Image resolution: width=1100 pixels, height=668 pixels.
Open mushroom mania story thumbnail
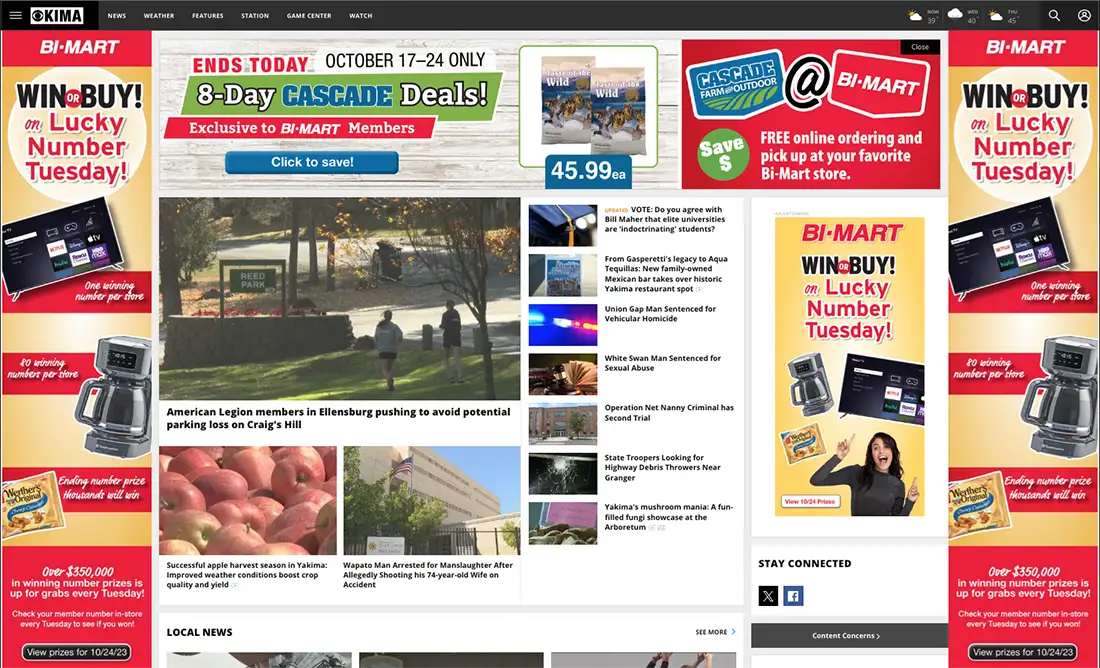[x=563, y=523]
